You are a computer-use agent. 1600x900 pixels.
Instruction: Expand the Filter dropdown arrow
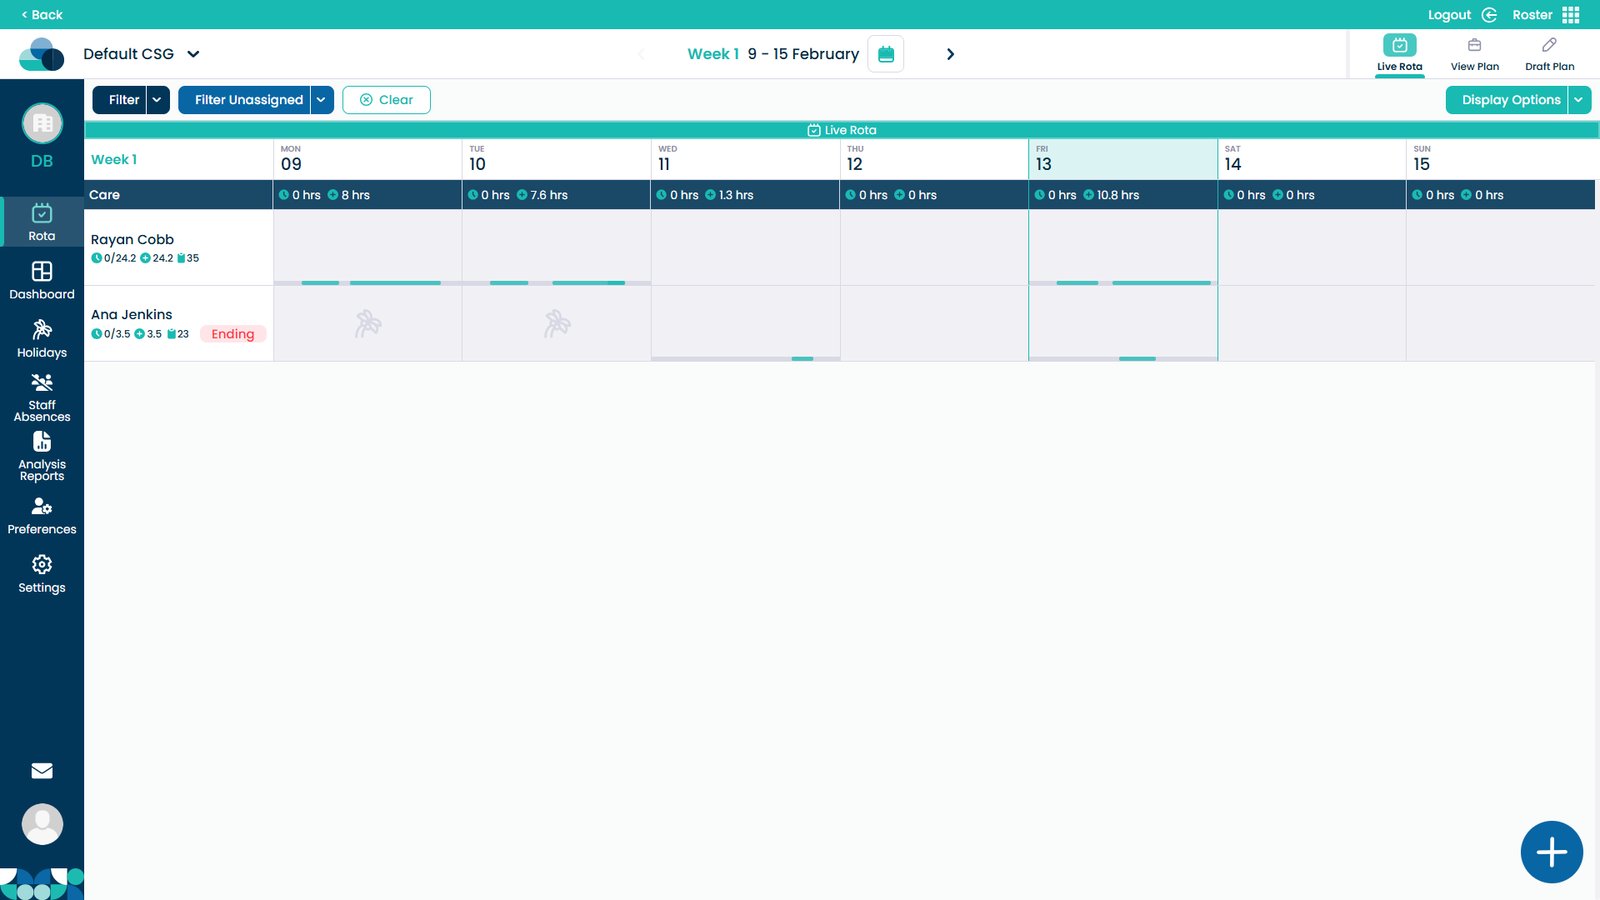(158, 100)
